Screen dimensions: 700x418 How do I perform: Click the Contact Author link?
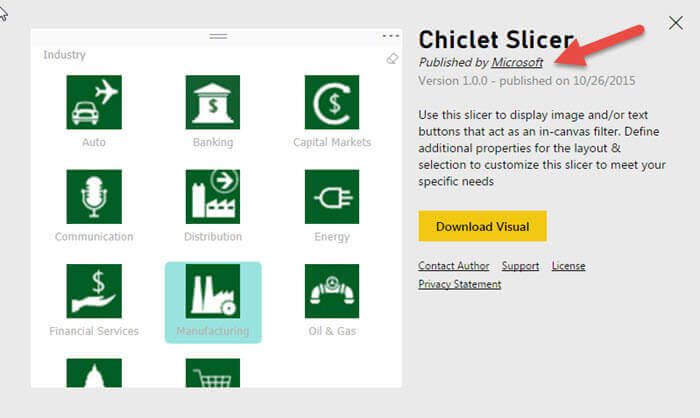click(454, 266)
